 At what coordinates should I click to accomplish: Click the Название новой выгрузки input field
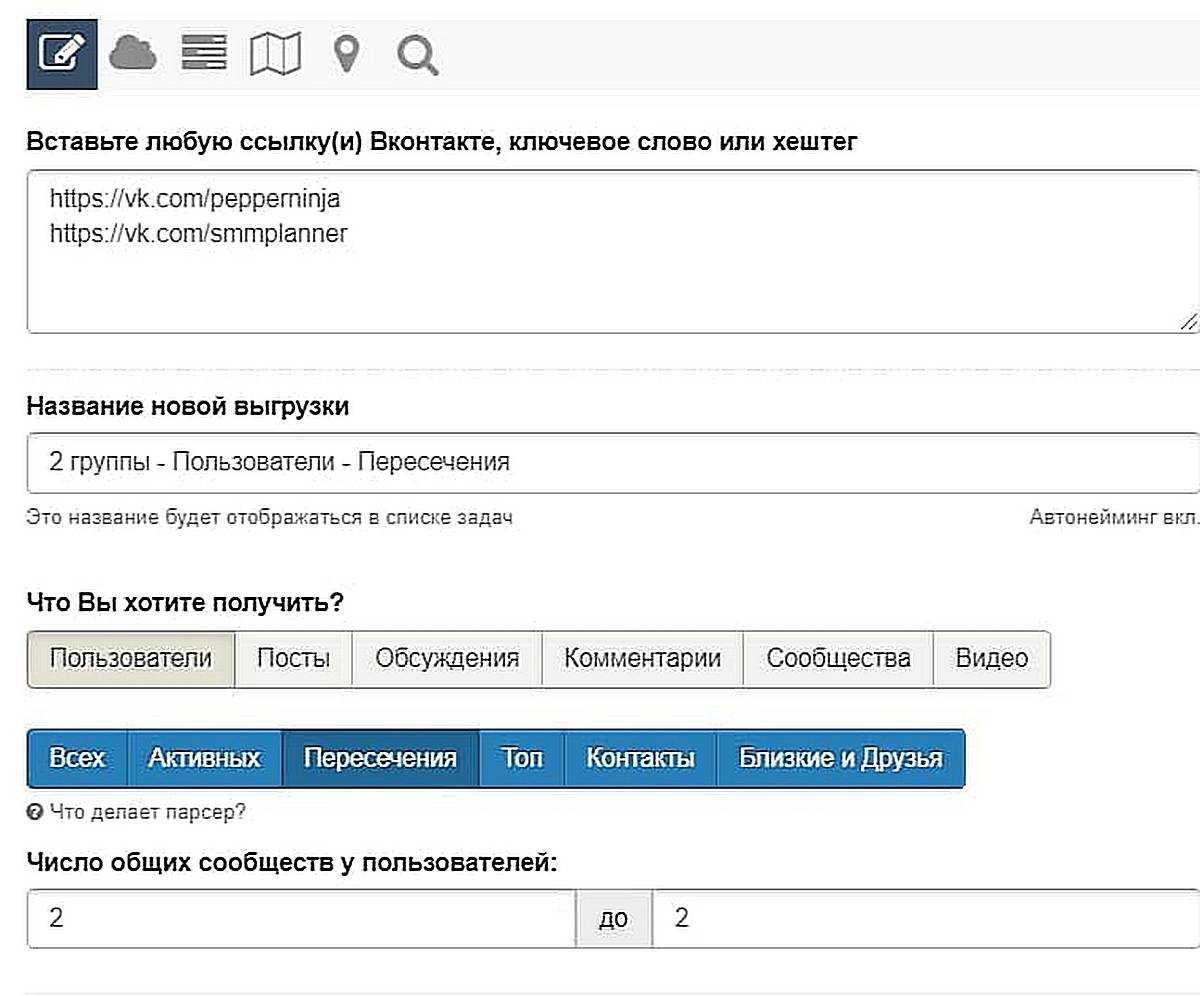[x=612, y=463]
